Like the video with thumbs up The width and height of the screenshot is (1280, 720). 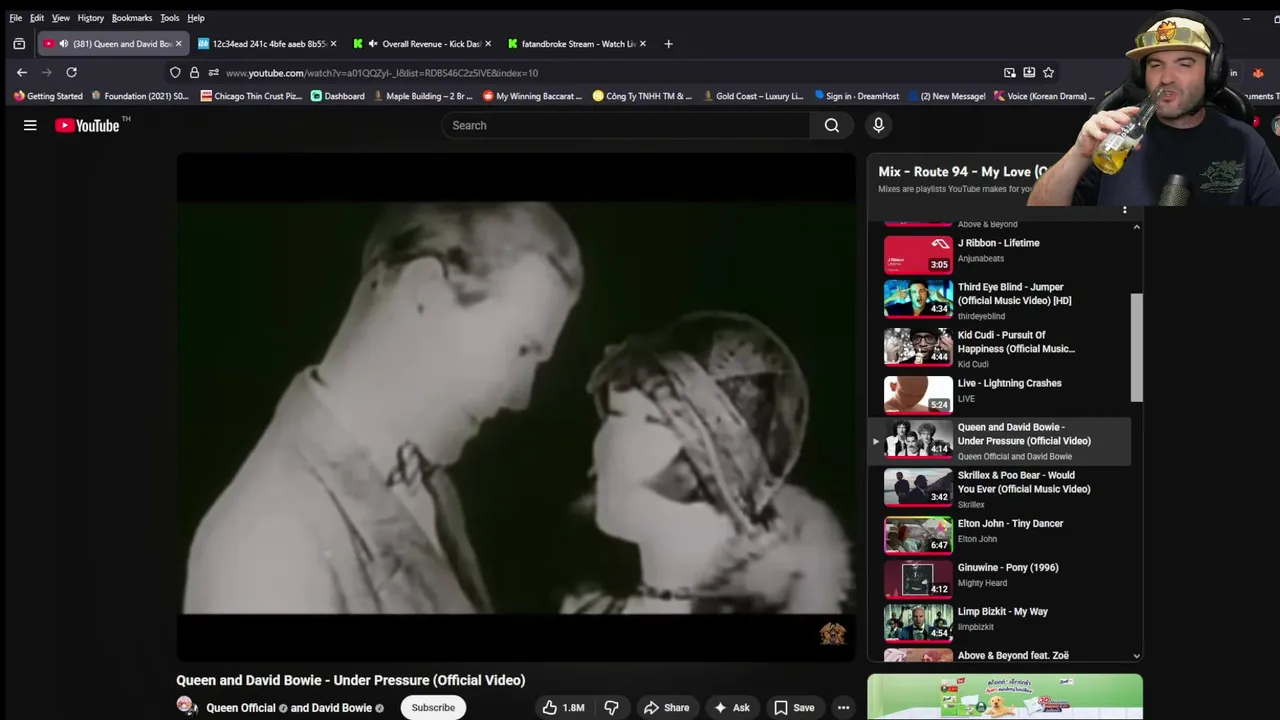click(563, 707)
